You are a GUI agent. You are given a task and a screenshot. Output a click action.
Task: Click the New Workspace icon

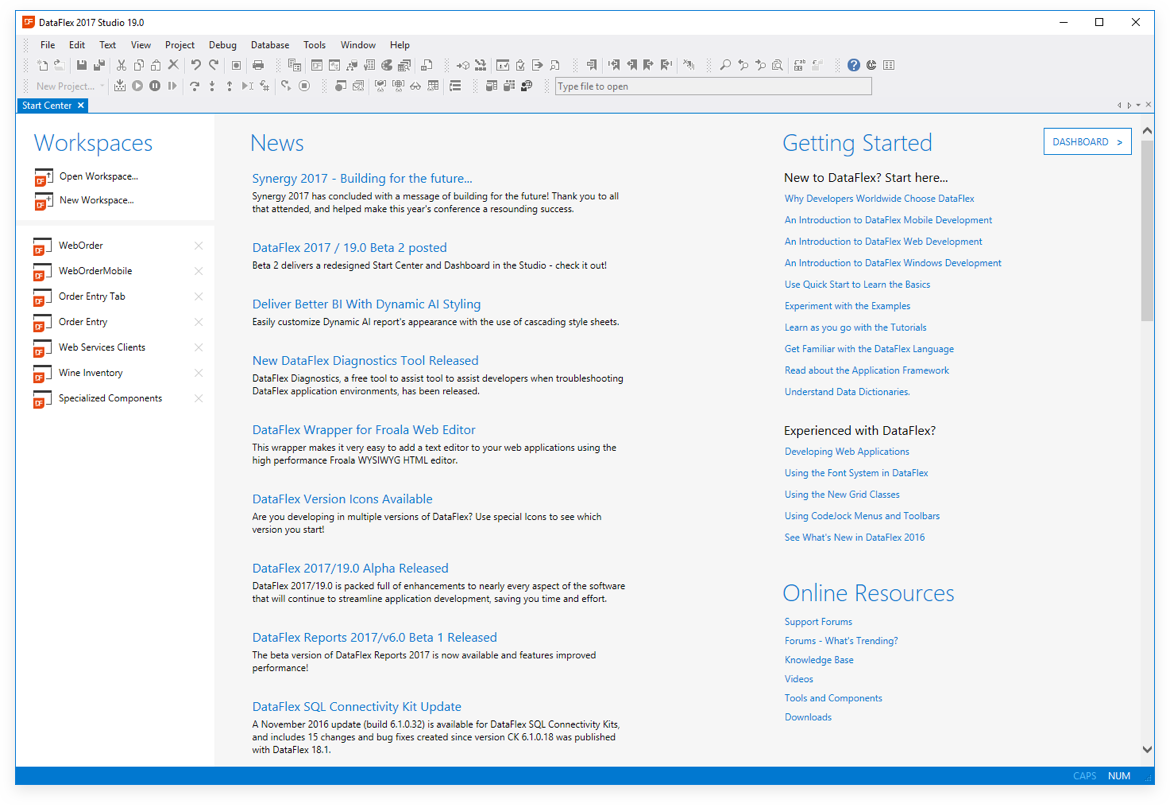[x=43, y=201]
